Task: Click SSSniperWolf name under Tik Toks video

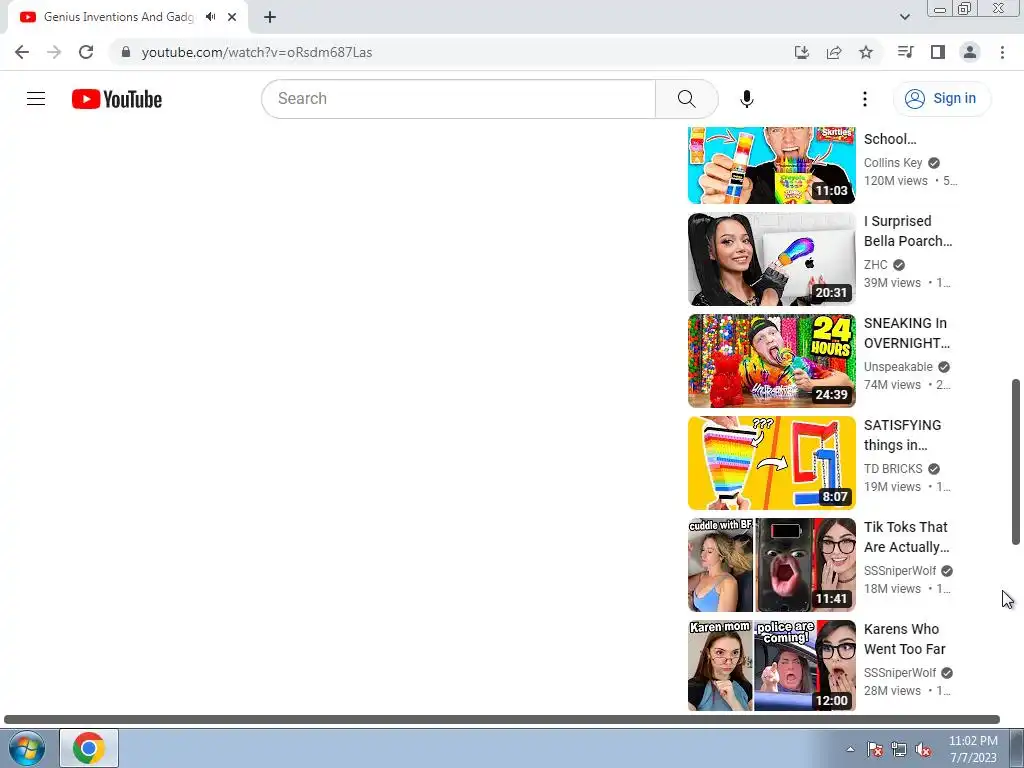Action: 900,570
